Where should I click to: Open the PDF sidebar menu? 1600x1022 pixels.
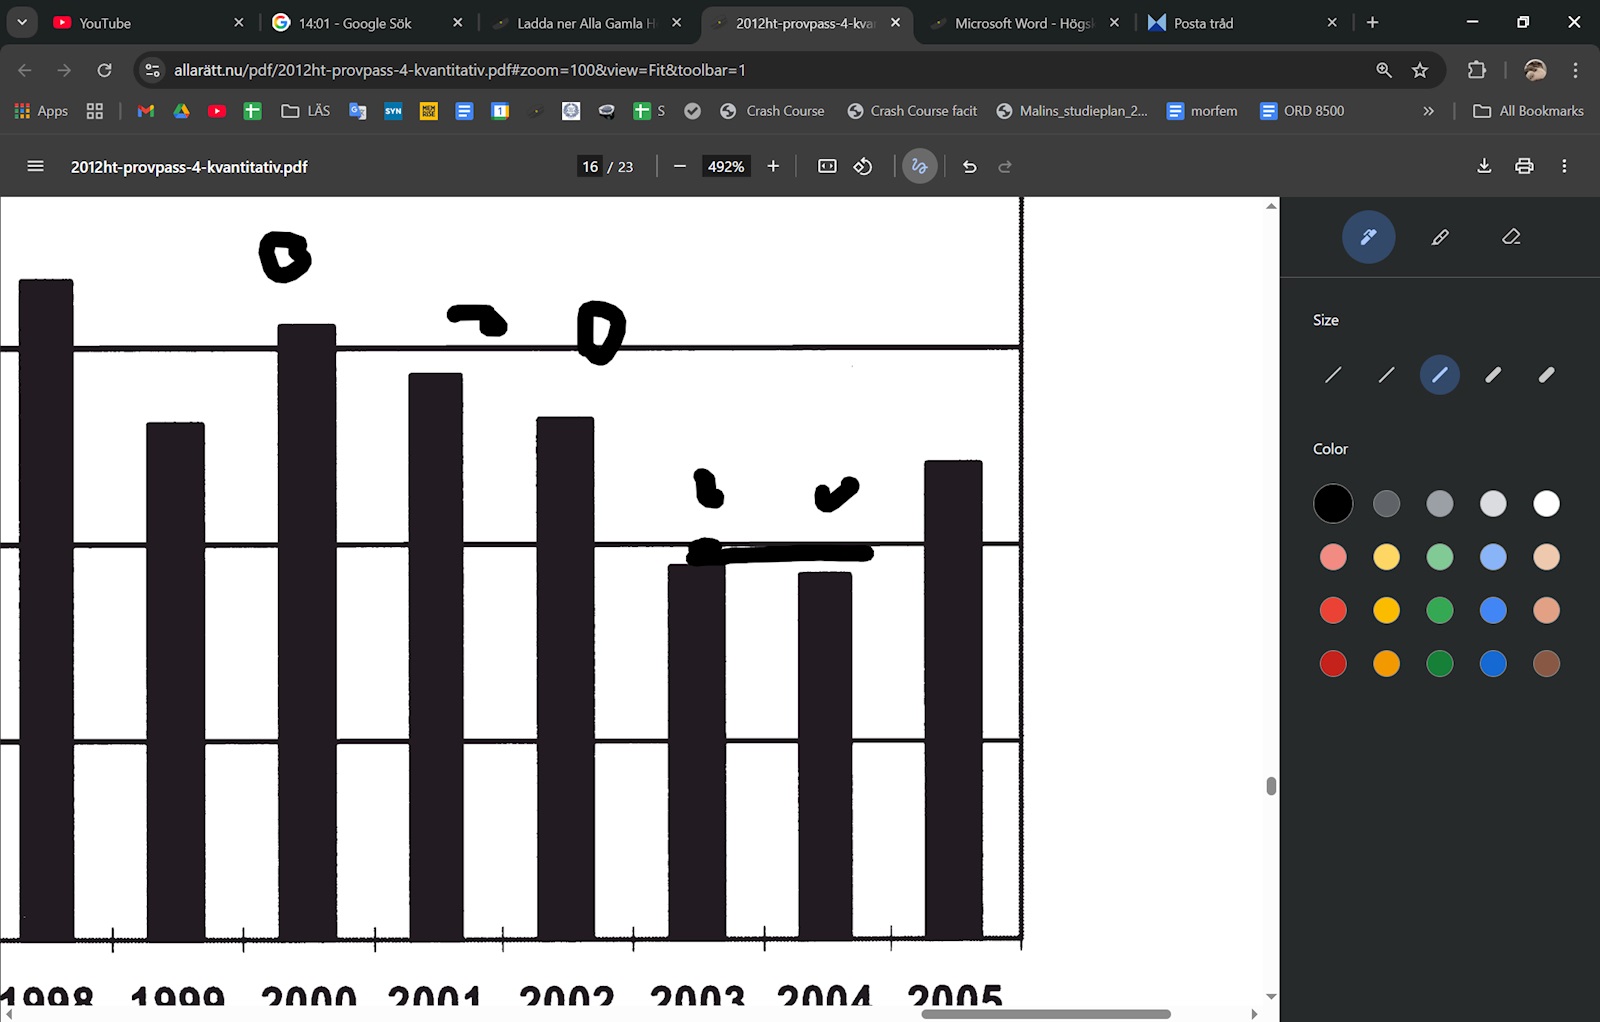(x=35, y=167)
